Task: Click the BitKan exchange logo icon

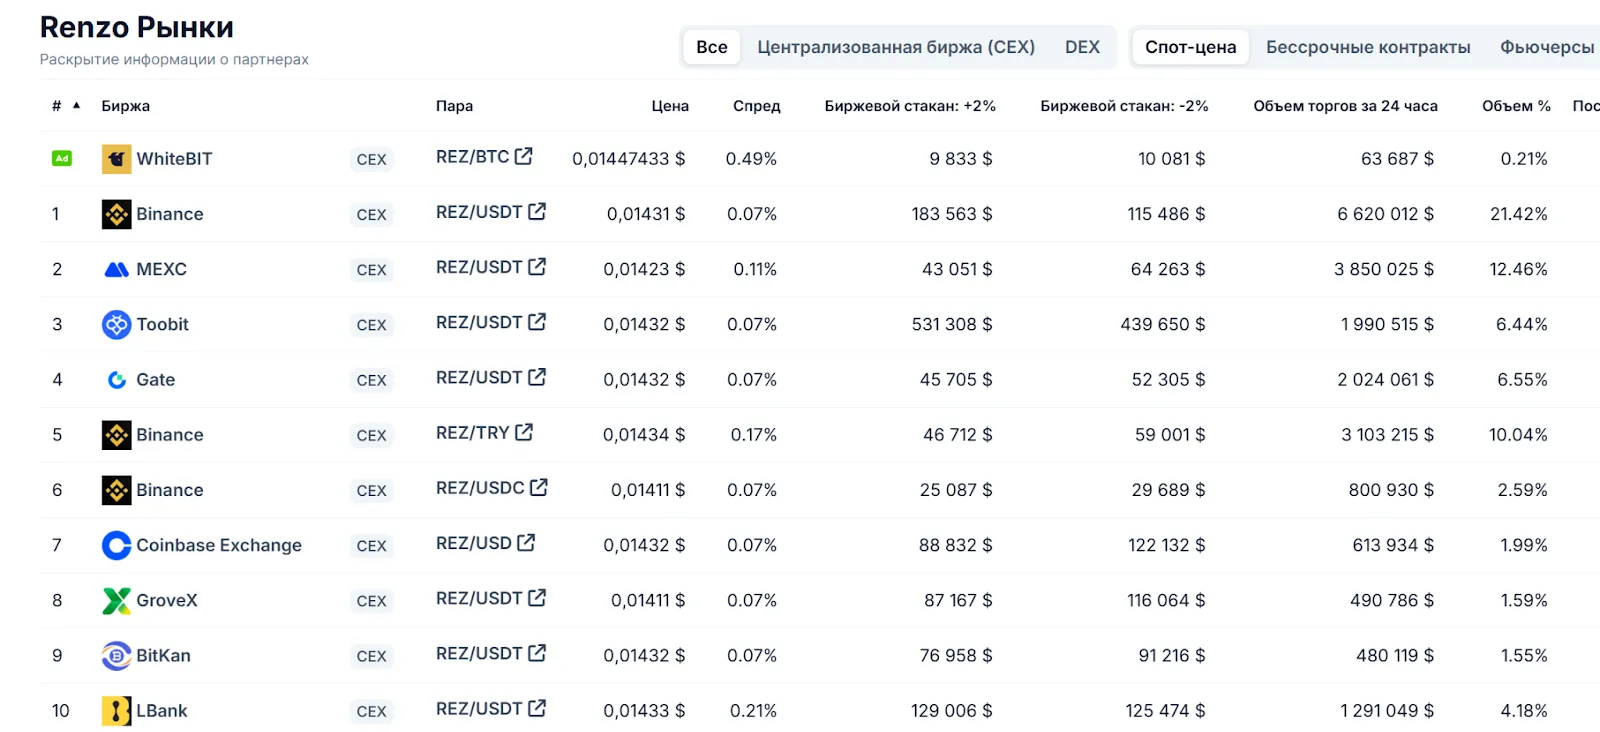Action: [116, 655]
